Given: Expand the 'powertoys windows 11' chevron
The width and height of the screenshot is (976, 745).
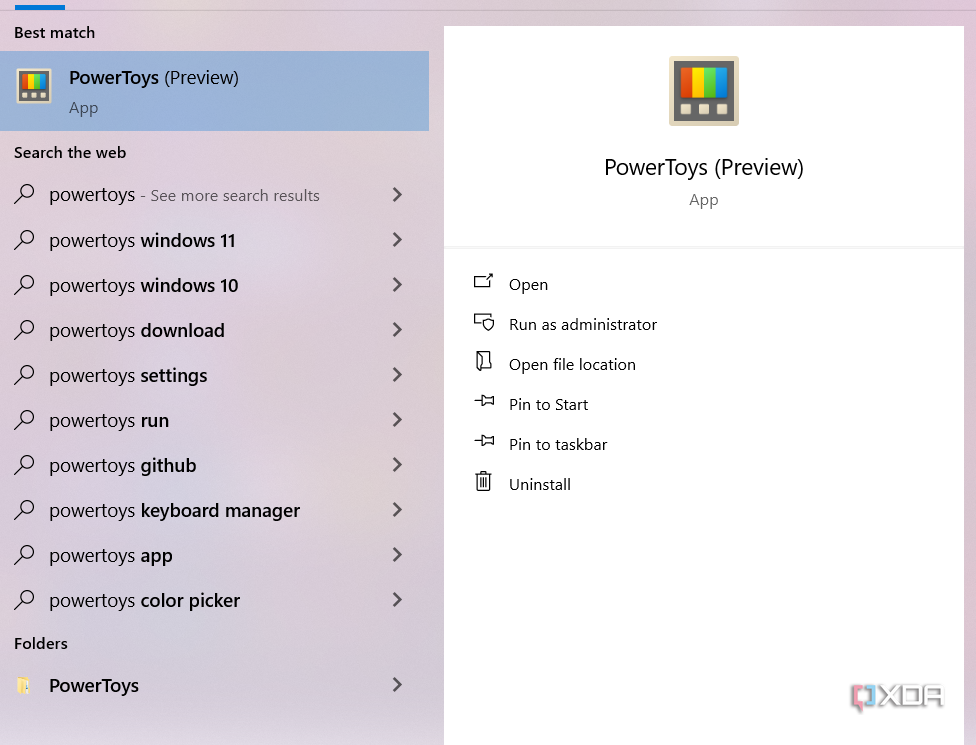Looking at the screenshot, I should click(397, 240).
